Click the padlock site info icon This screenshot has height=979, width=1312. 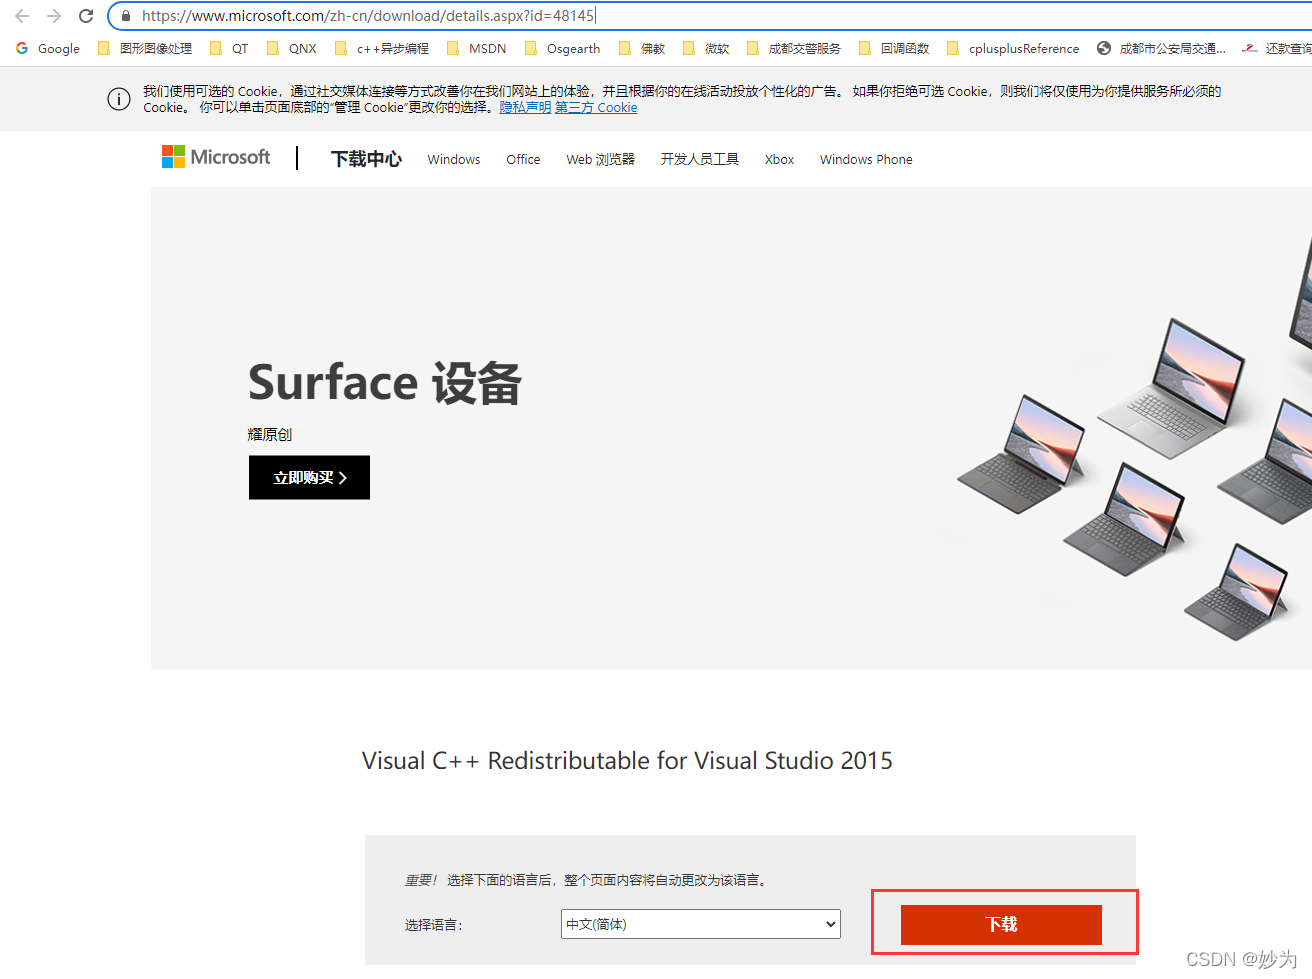(x=125, y=16)
